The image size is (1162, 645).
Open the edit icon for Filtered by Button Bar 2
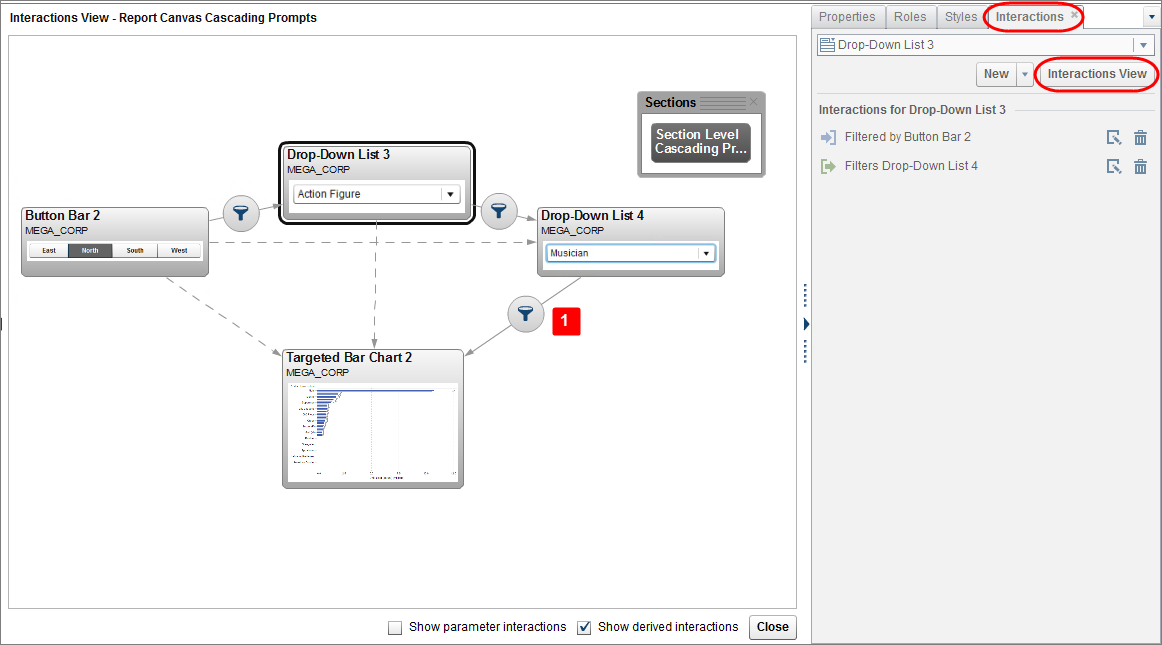(1114, 137)
